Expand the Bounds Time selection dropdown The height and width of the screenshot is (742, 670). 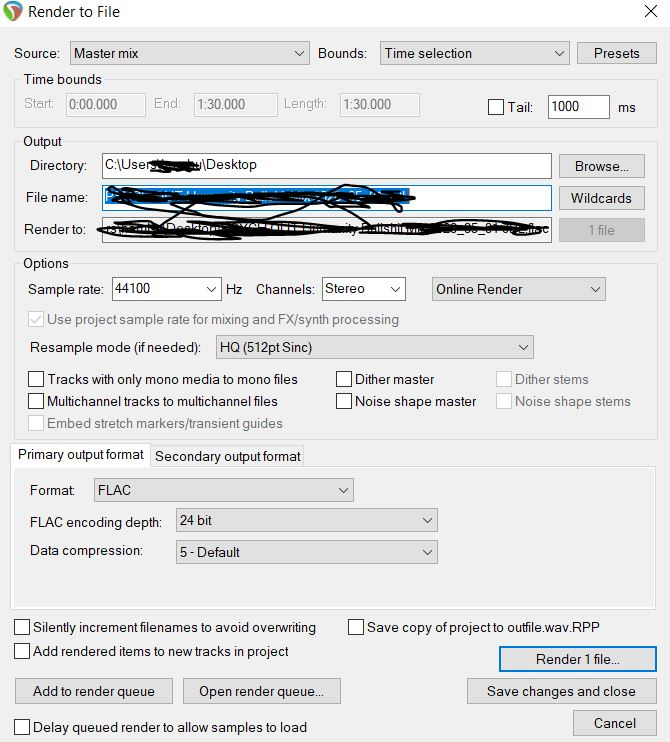475,53
